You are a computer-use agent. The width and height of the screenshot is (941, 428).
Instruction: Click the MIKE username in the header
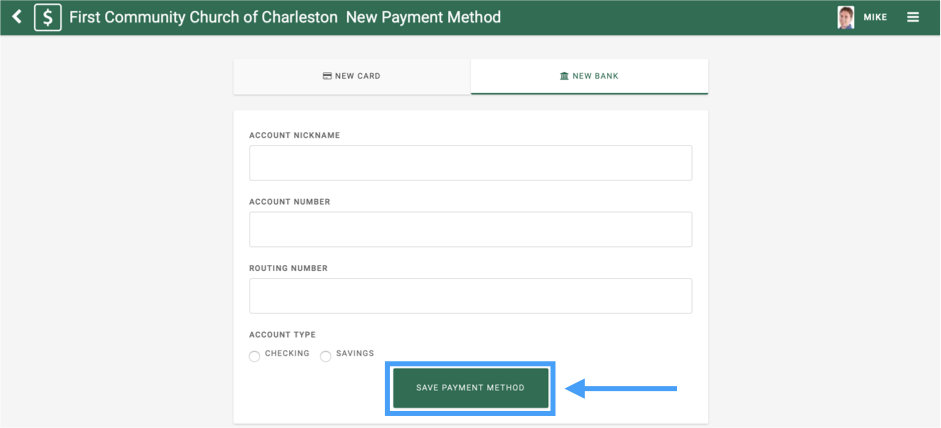pyautogui.click(x=875, y=17)
